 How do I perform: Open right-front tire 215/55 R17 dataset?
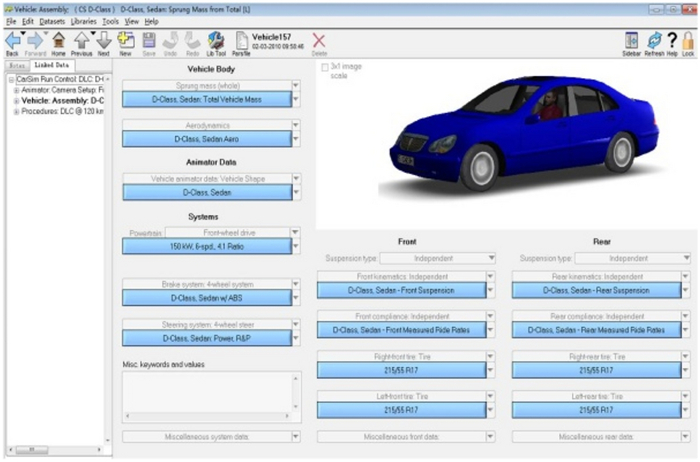(x=401, y=370)
